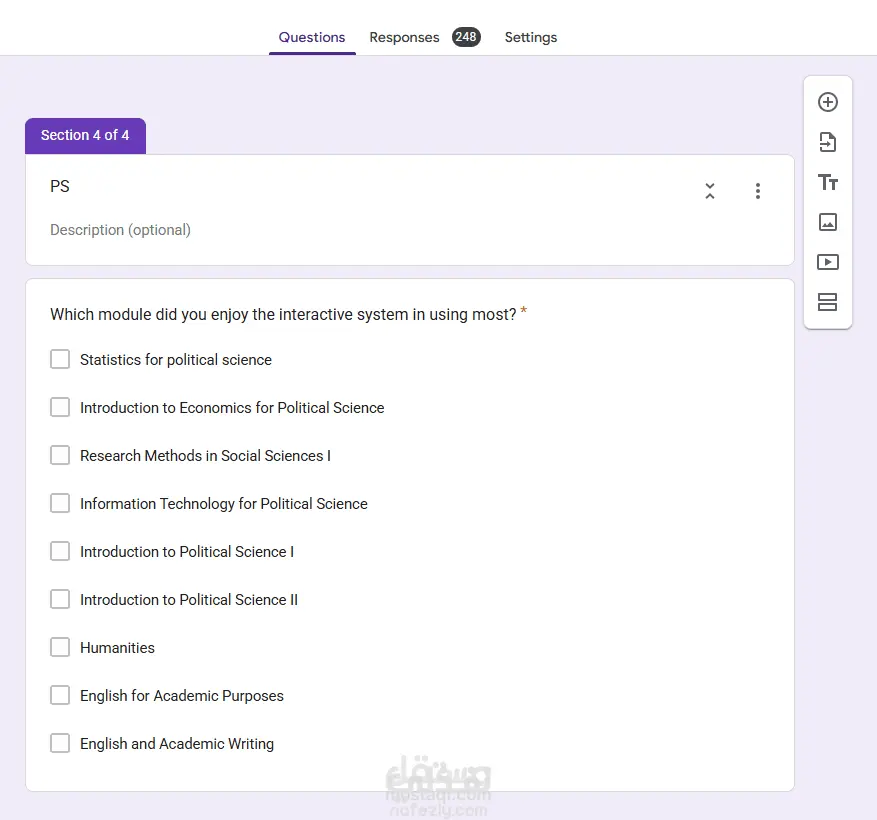
Task: Click the Section 4 of 4 label
Action: click(85, 135)
